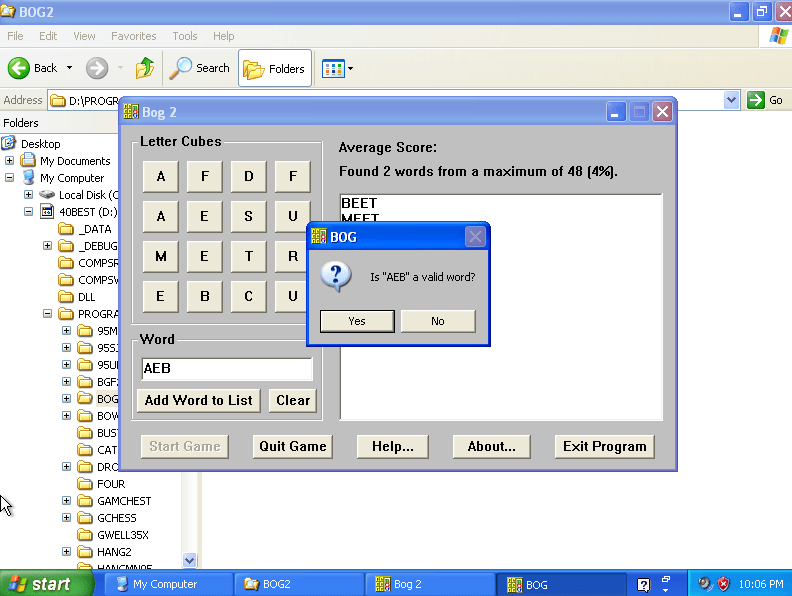Choose No in the BOG dialog
This screenshot has width=792, height=596.
pyautogui.click(x=437, y=321)
